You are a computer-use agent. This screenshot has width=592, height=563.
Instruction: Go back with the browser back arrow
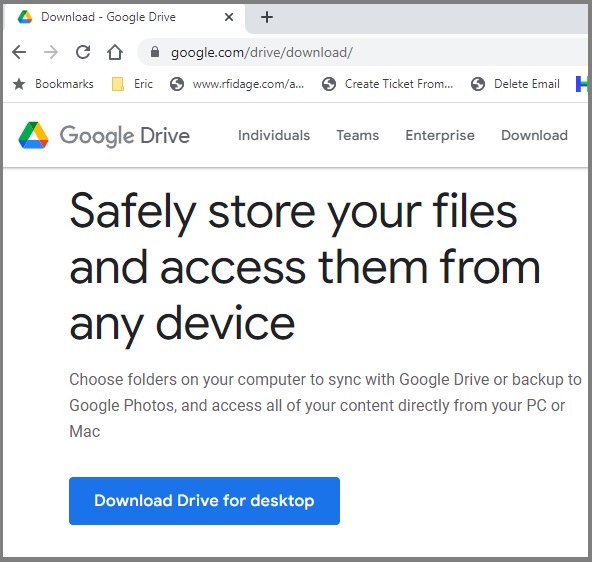coord(19,52)
